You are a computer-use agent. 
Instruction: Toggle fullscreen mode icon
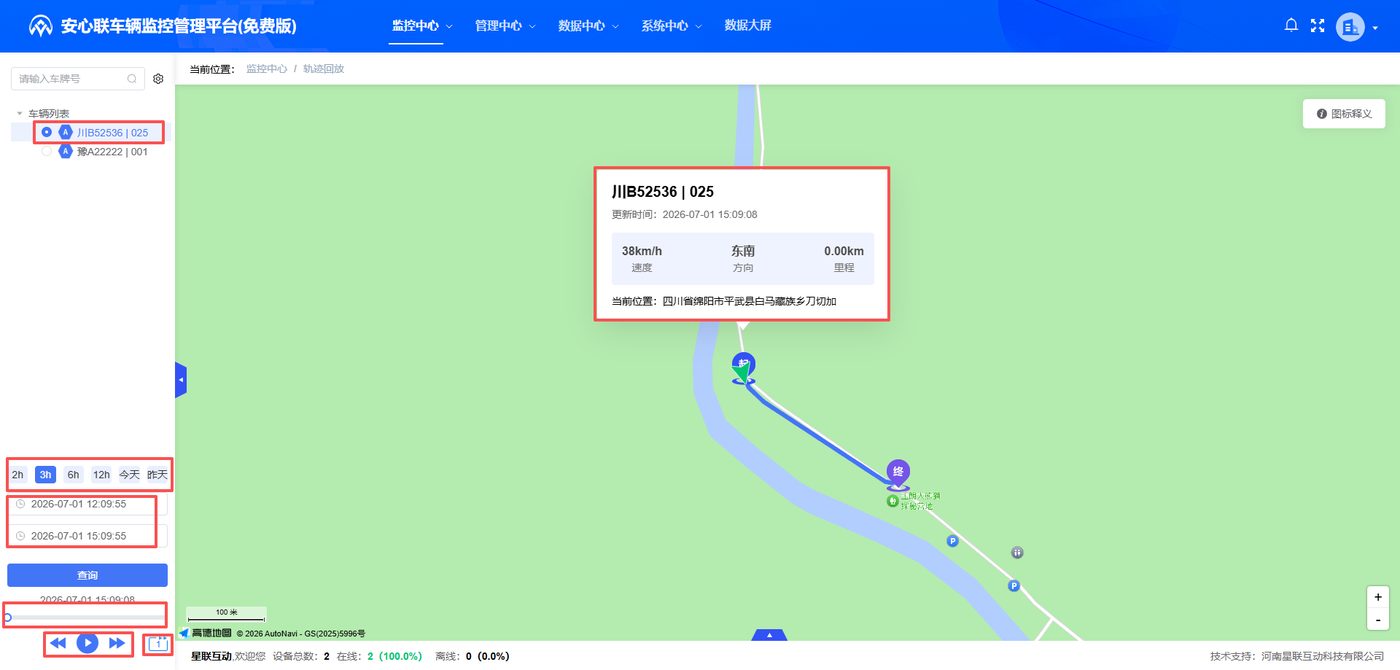1317,26
